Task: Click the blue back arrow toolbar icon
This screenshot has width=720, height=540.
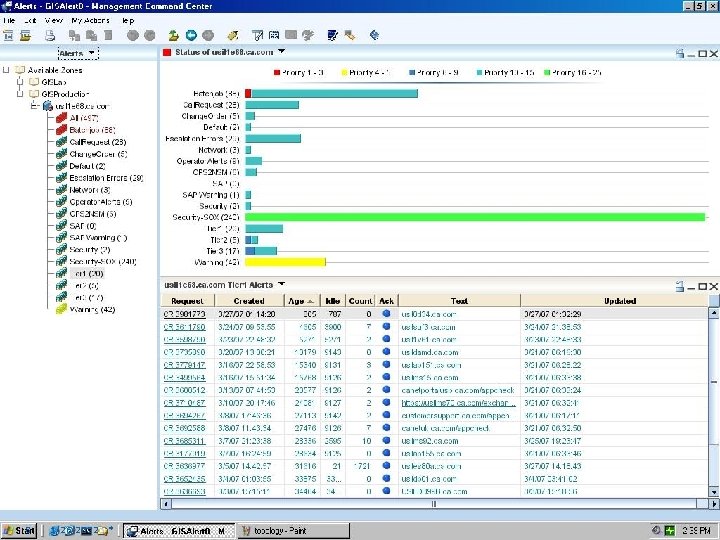Action: point(191,35)
